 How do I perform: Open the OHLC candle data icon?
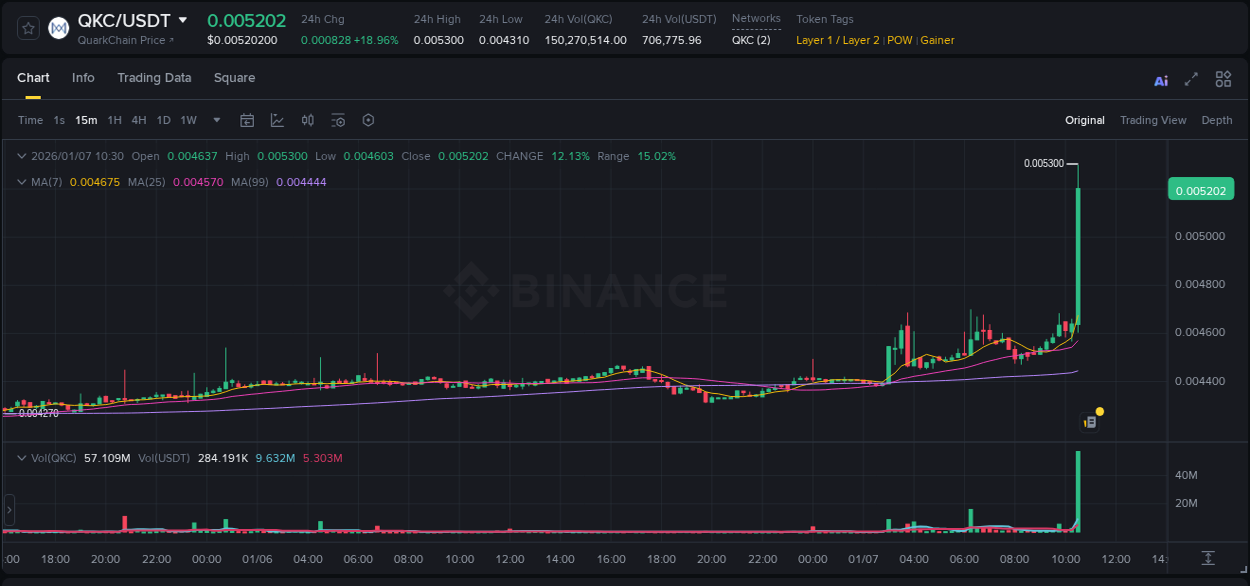click(307, 120)
